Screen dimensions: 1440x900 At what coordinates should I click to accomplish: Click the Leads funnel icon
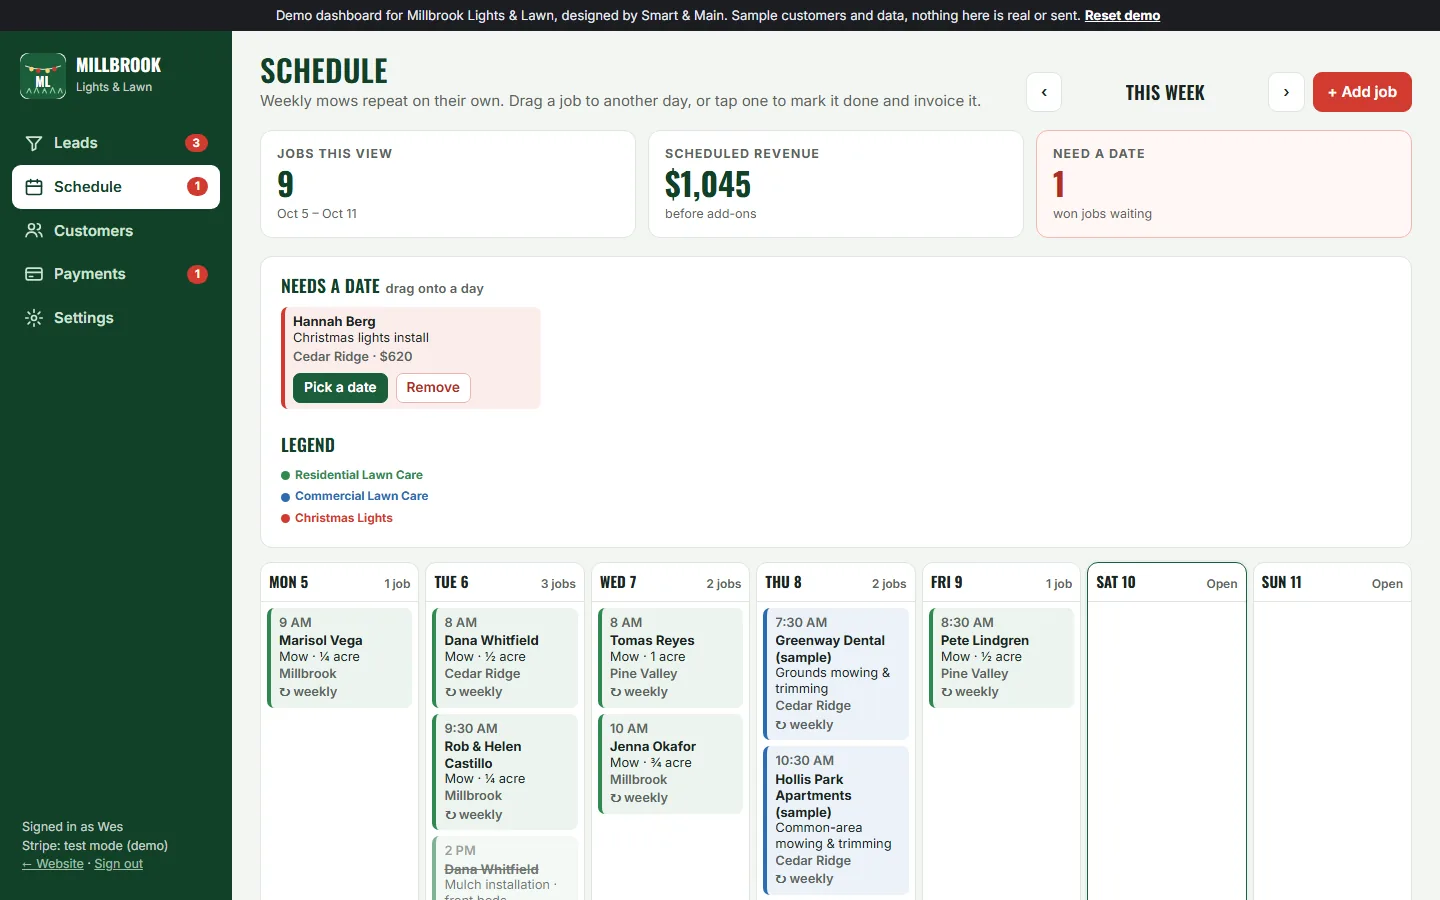[x=34, y=143]
